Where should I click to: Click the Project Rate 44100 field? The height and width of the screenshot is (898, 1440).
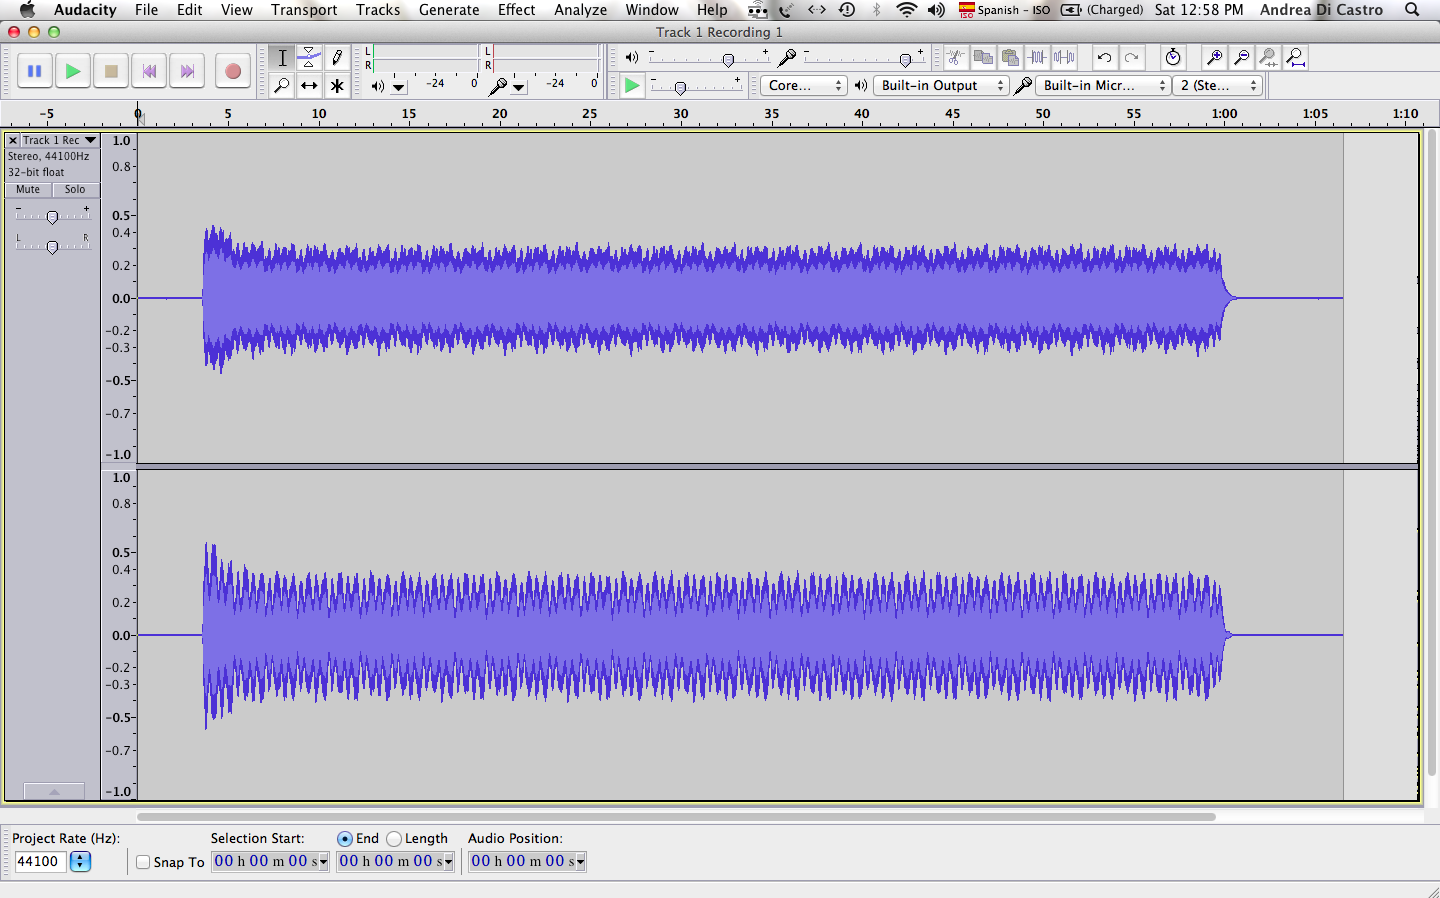40,862
